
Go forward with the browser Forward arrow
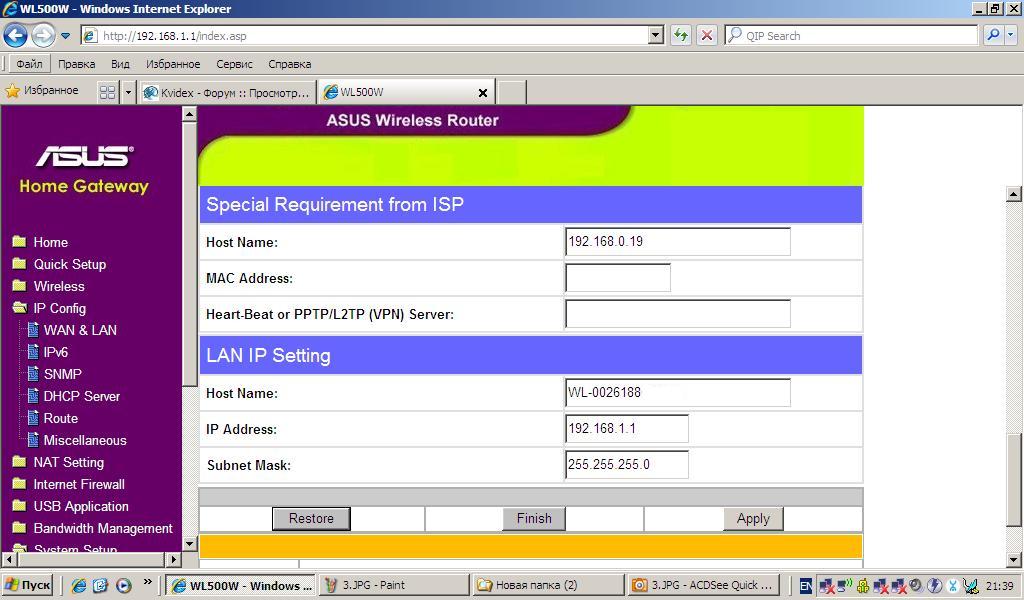(43, 35)
